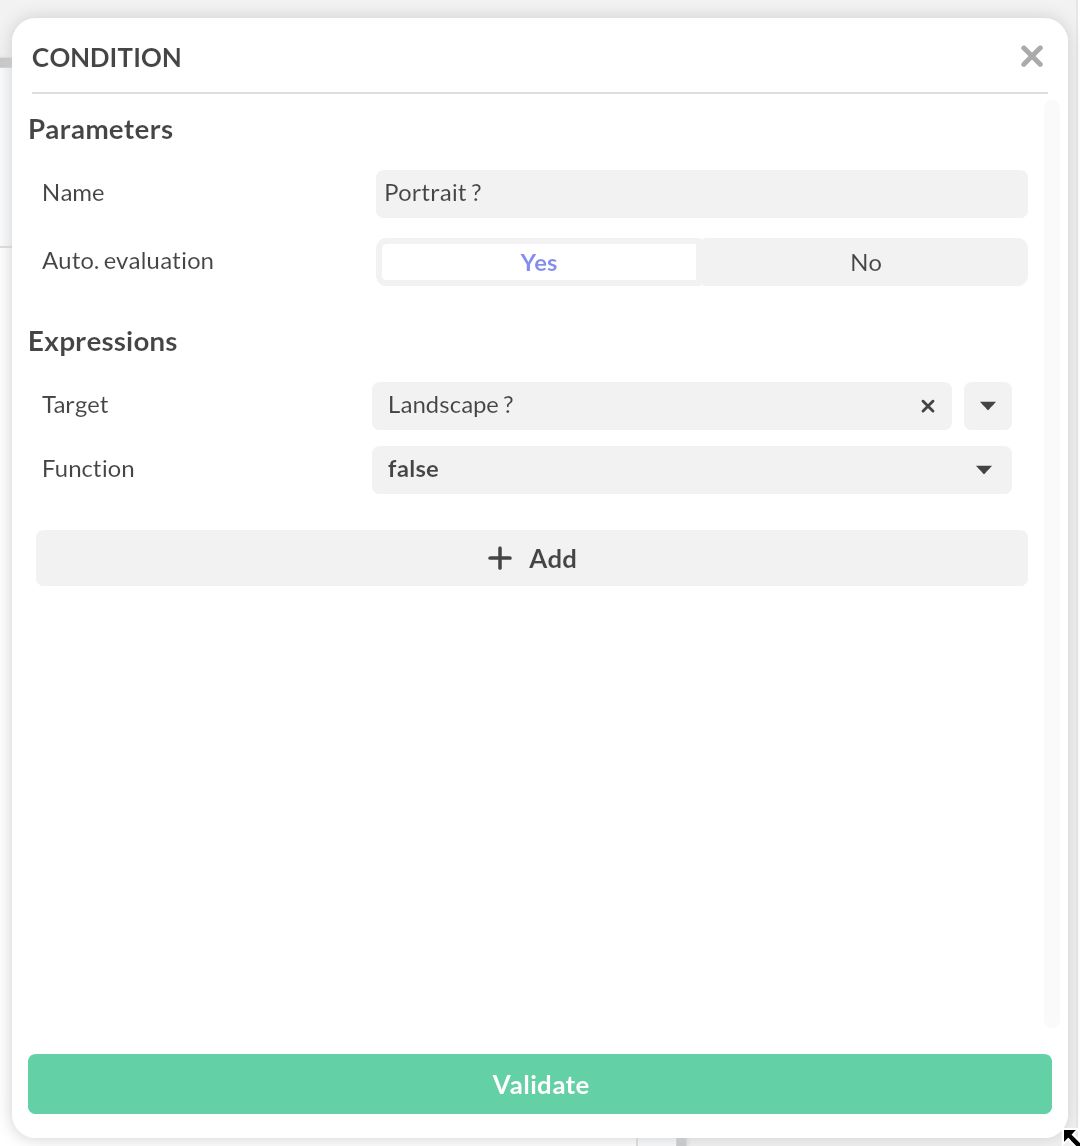Click the caret icon in the Function row

pos(983,470)
